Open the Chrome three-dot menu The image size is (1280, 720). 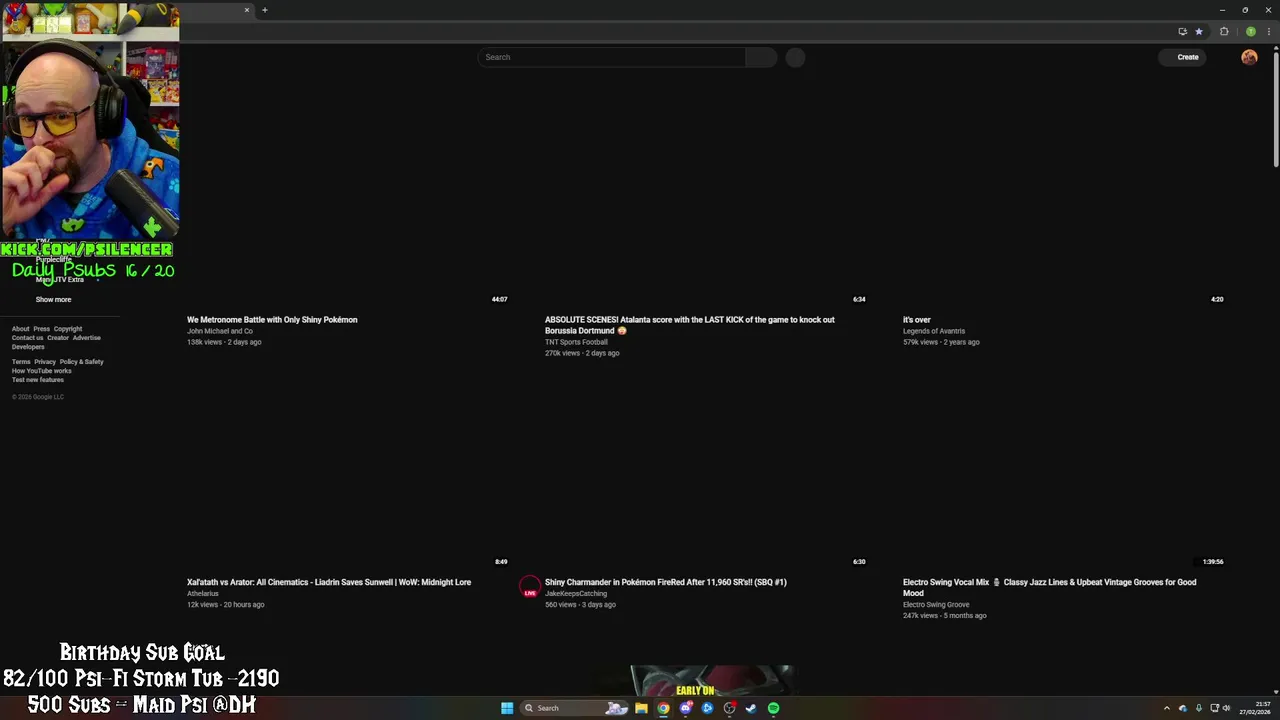click(1269, 31)
